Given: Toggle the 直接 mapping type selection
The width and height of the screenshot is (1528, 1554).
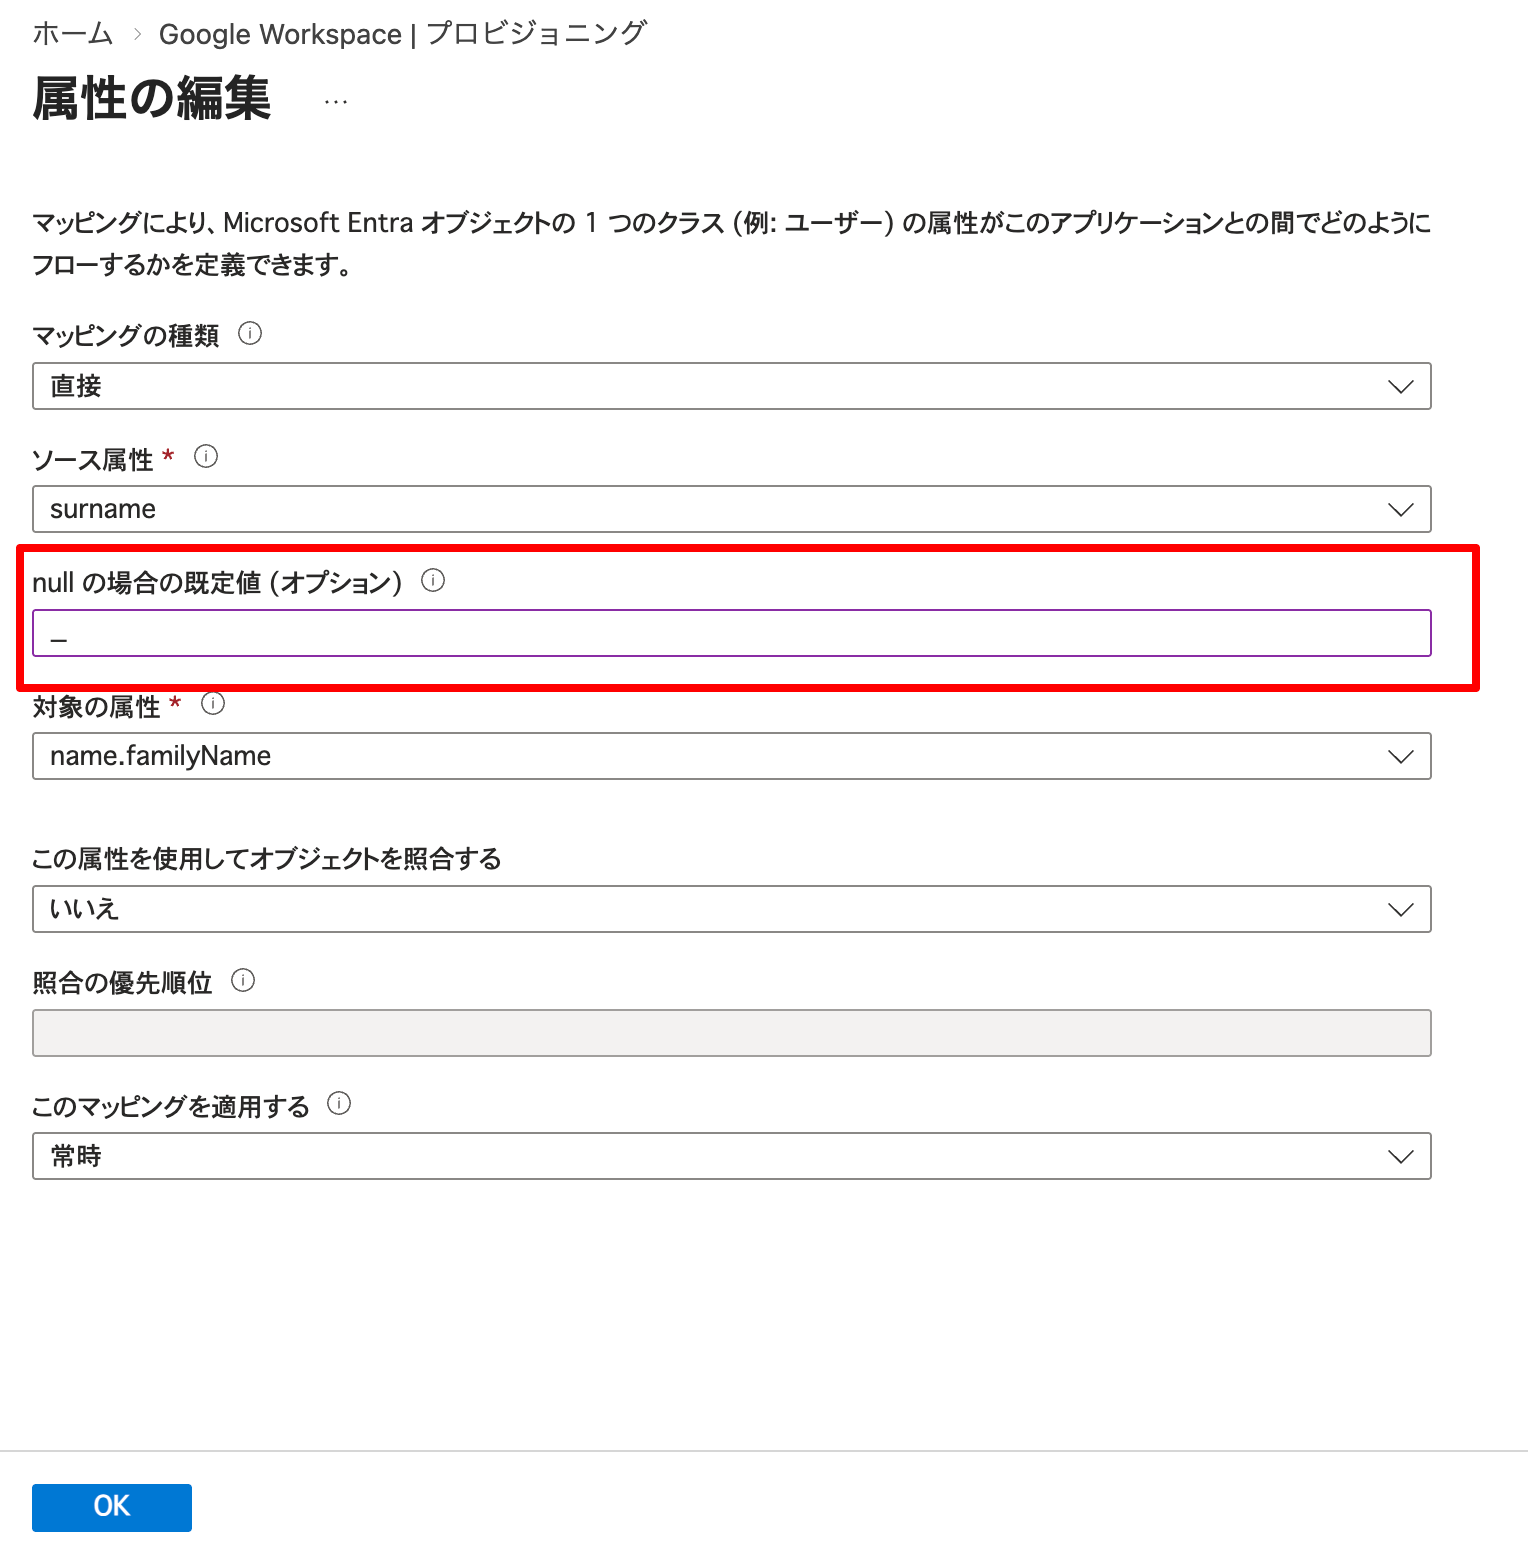Looking at the screenshot, I should [x=700, y=386].
